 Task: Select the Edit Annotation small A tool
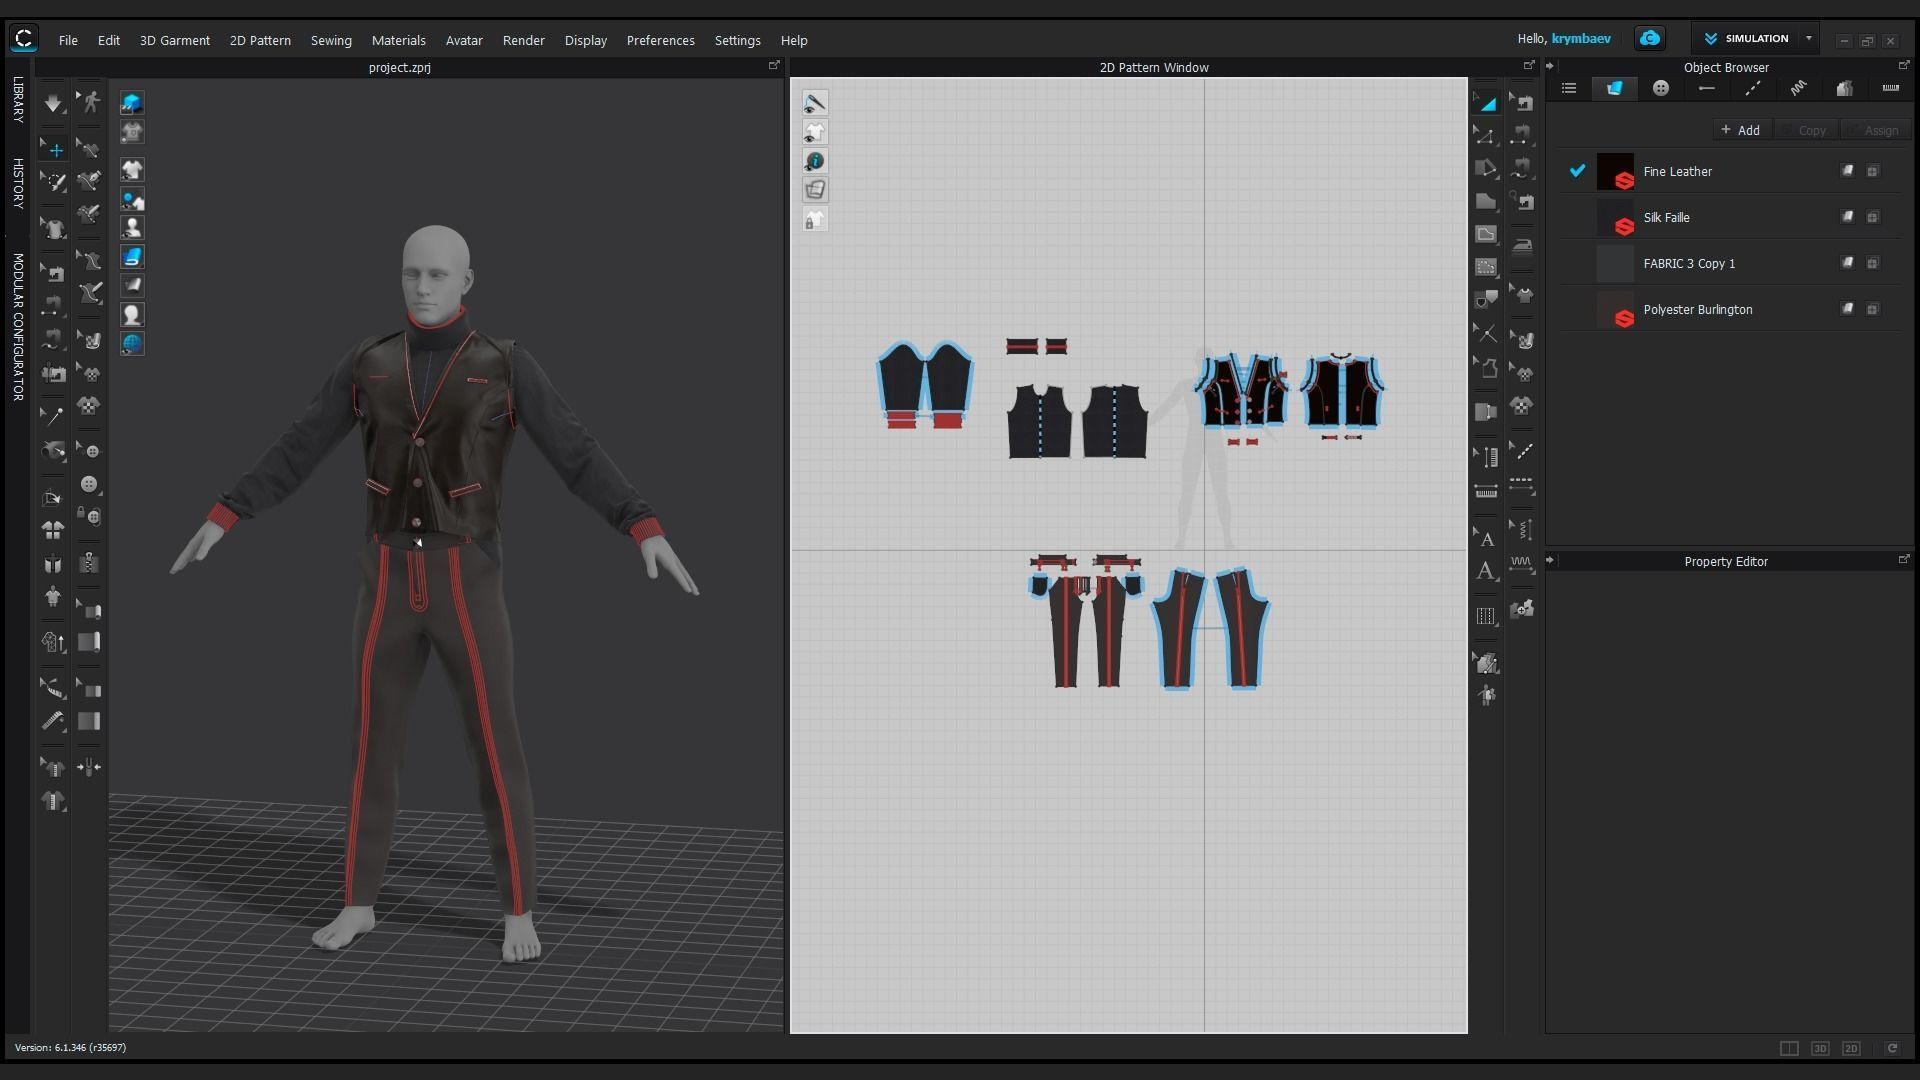(x=1486, y=538)
